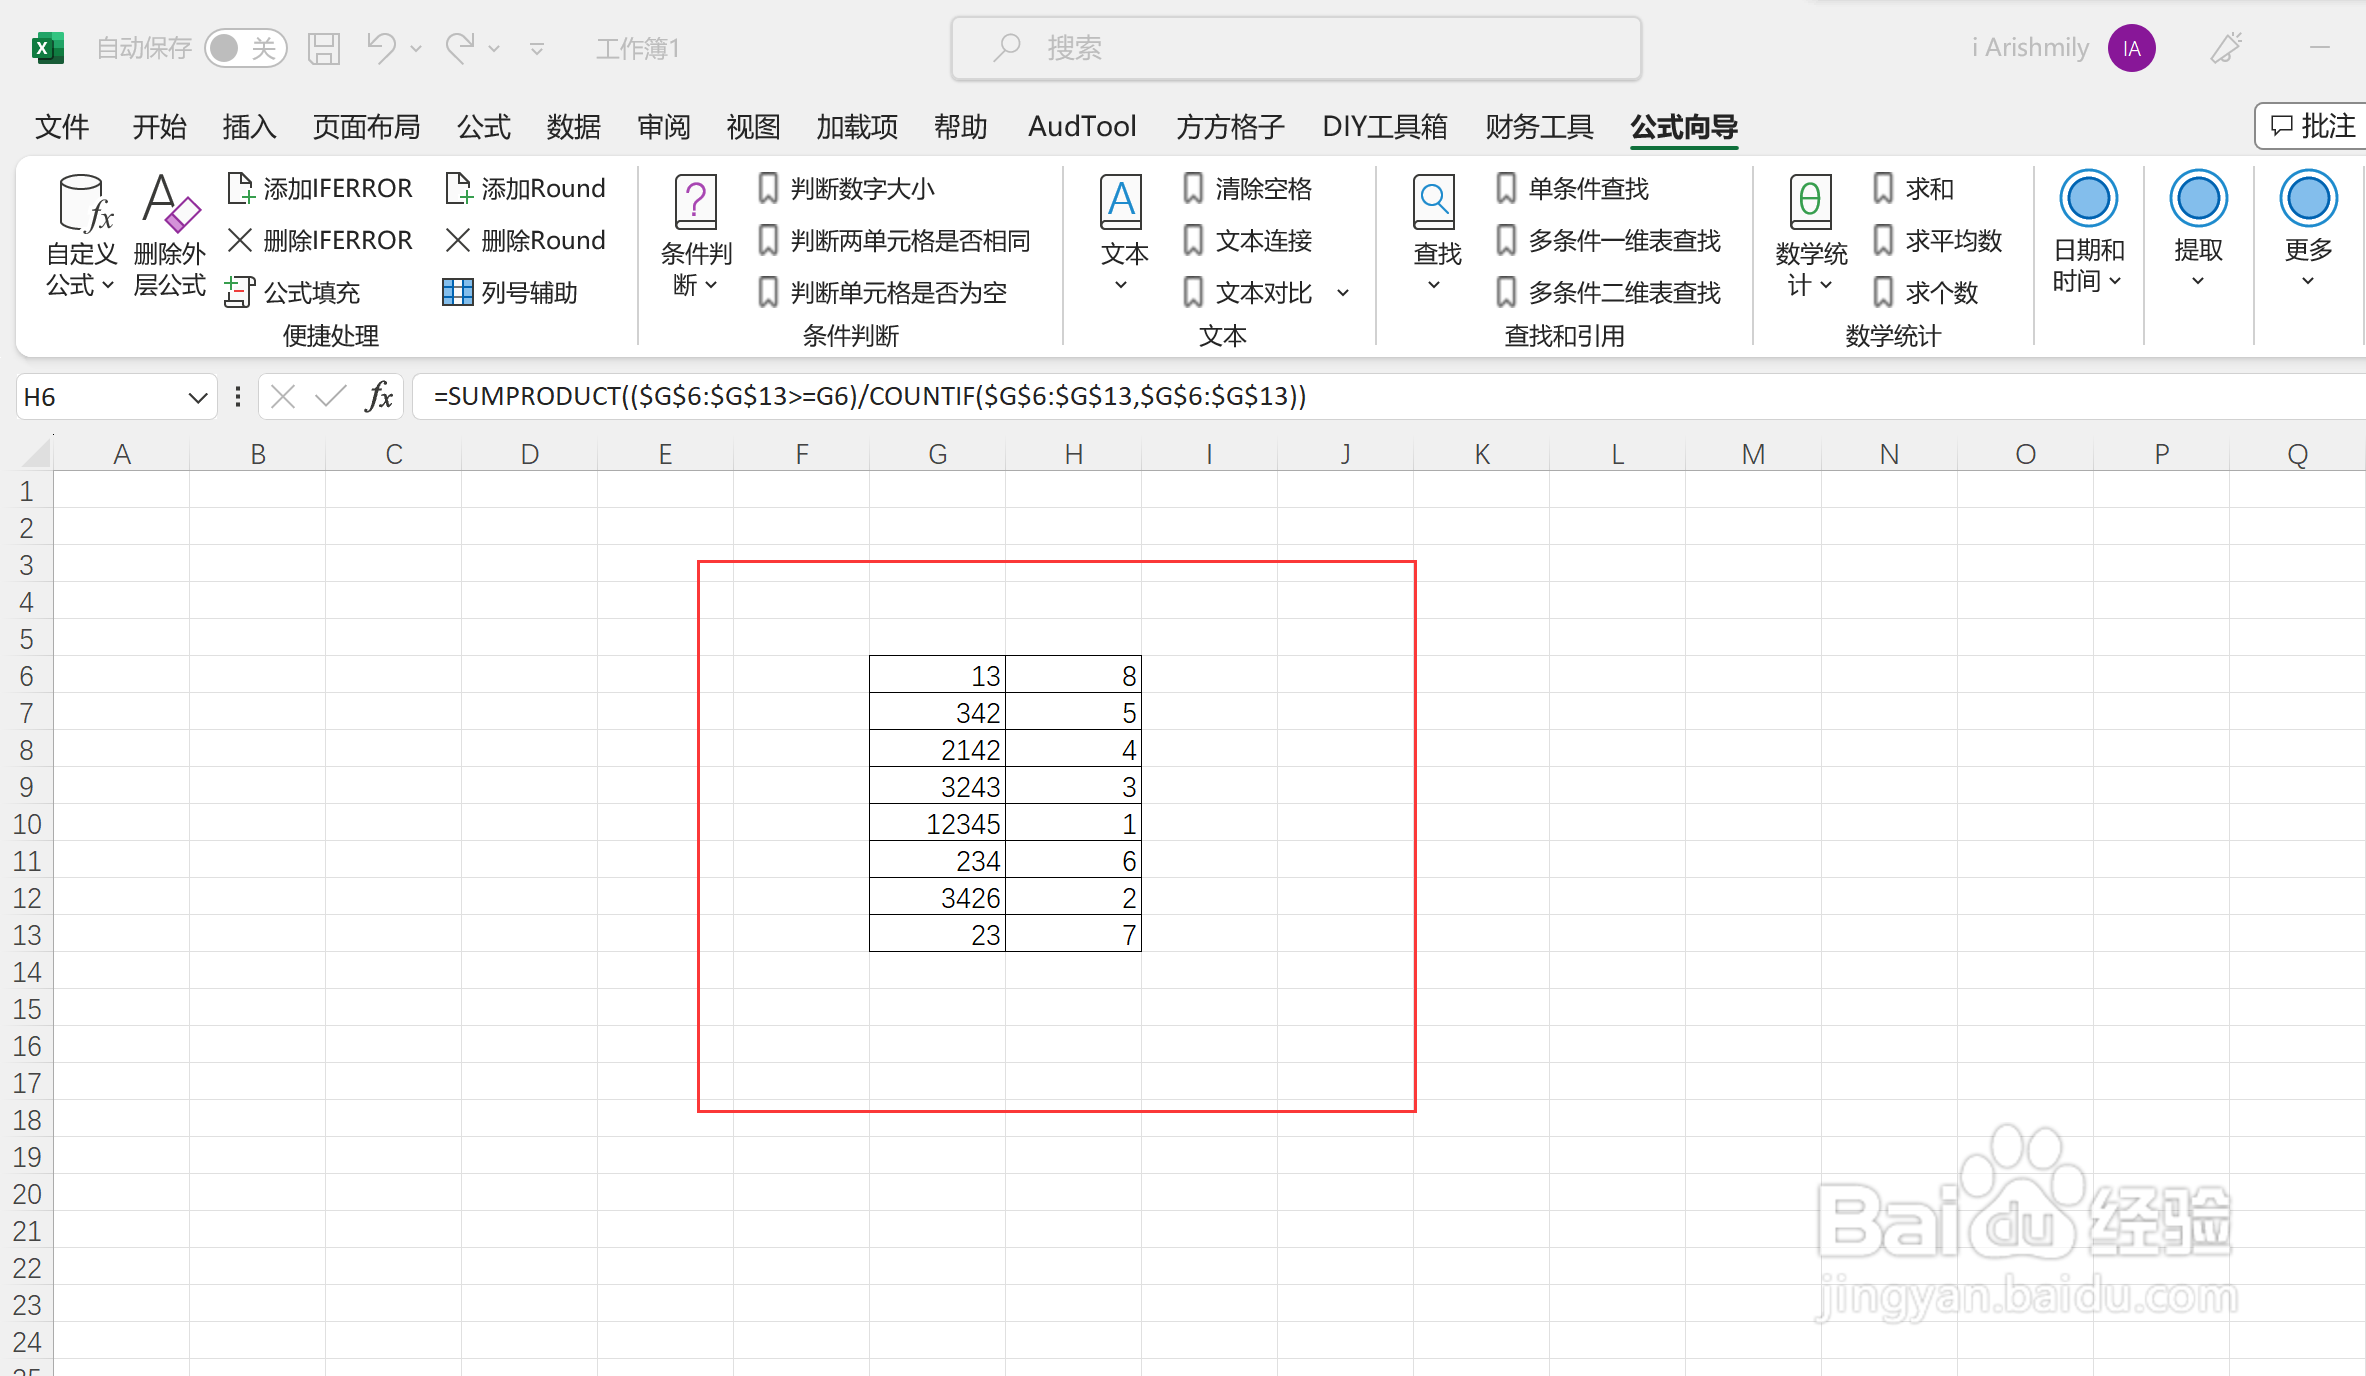Open the custom formula (自定义公式) icon
The image size is (2366, 1376).
(81, 203)
